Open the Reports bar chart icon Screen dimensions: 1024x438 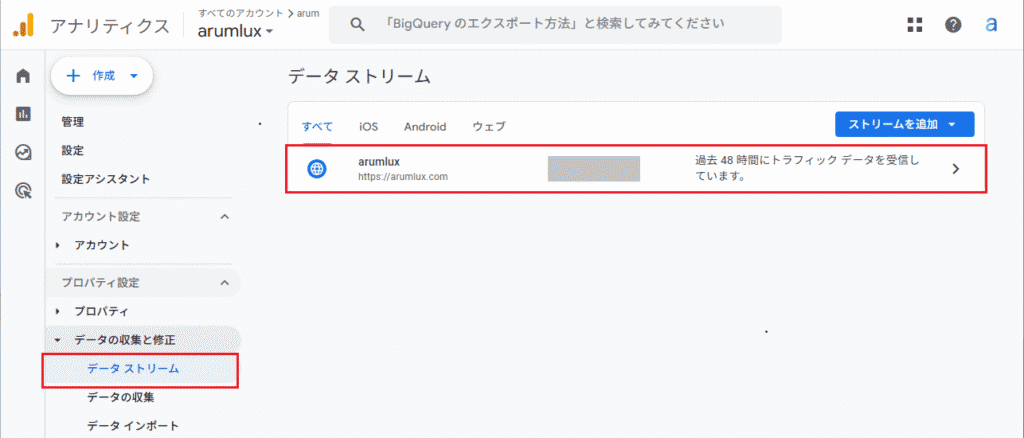tap(24, 114)
